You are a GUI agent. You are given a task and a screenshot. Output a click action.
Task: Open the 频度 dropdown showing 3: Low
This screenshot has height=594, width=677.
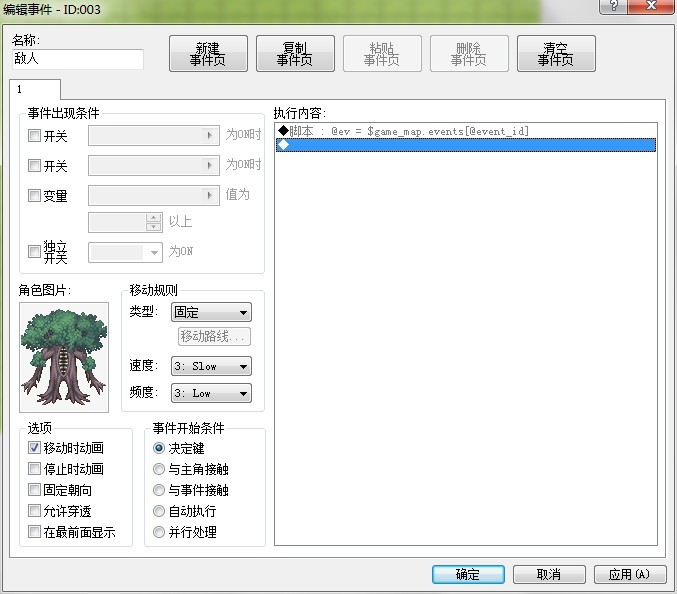point(211,393)
